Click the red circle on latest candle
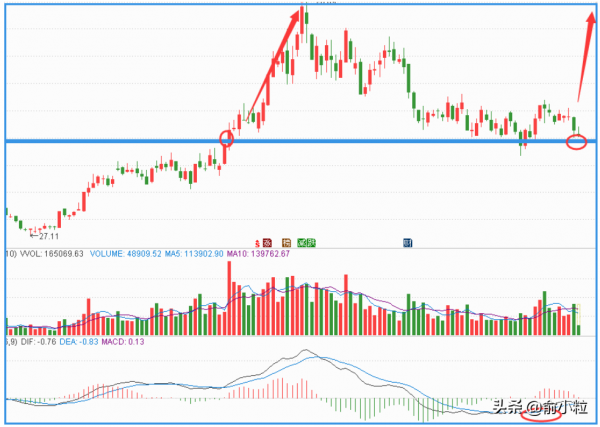Screen dimensions: 600x427 click(576, 141)
